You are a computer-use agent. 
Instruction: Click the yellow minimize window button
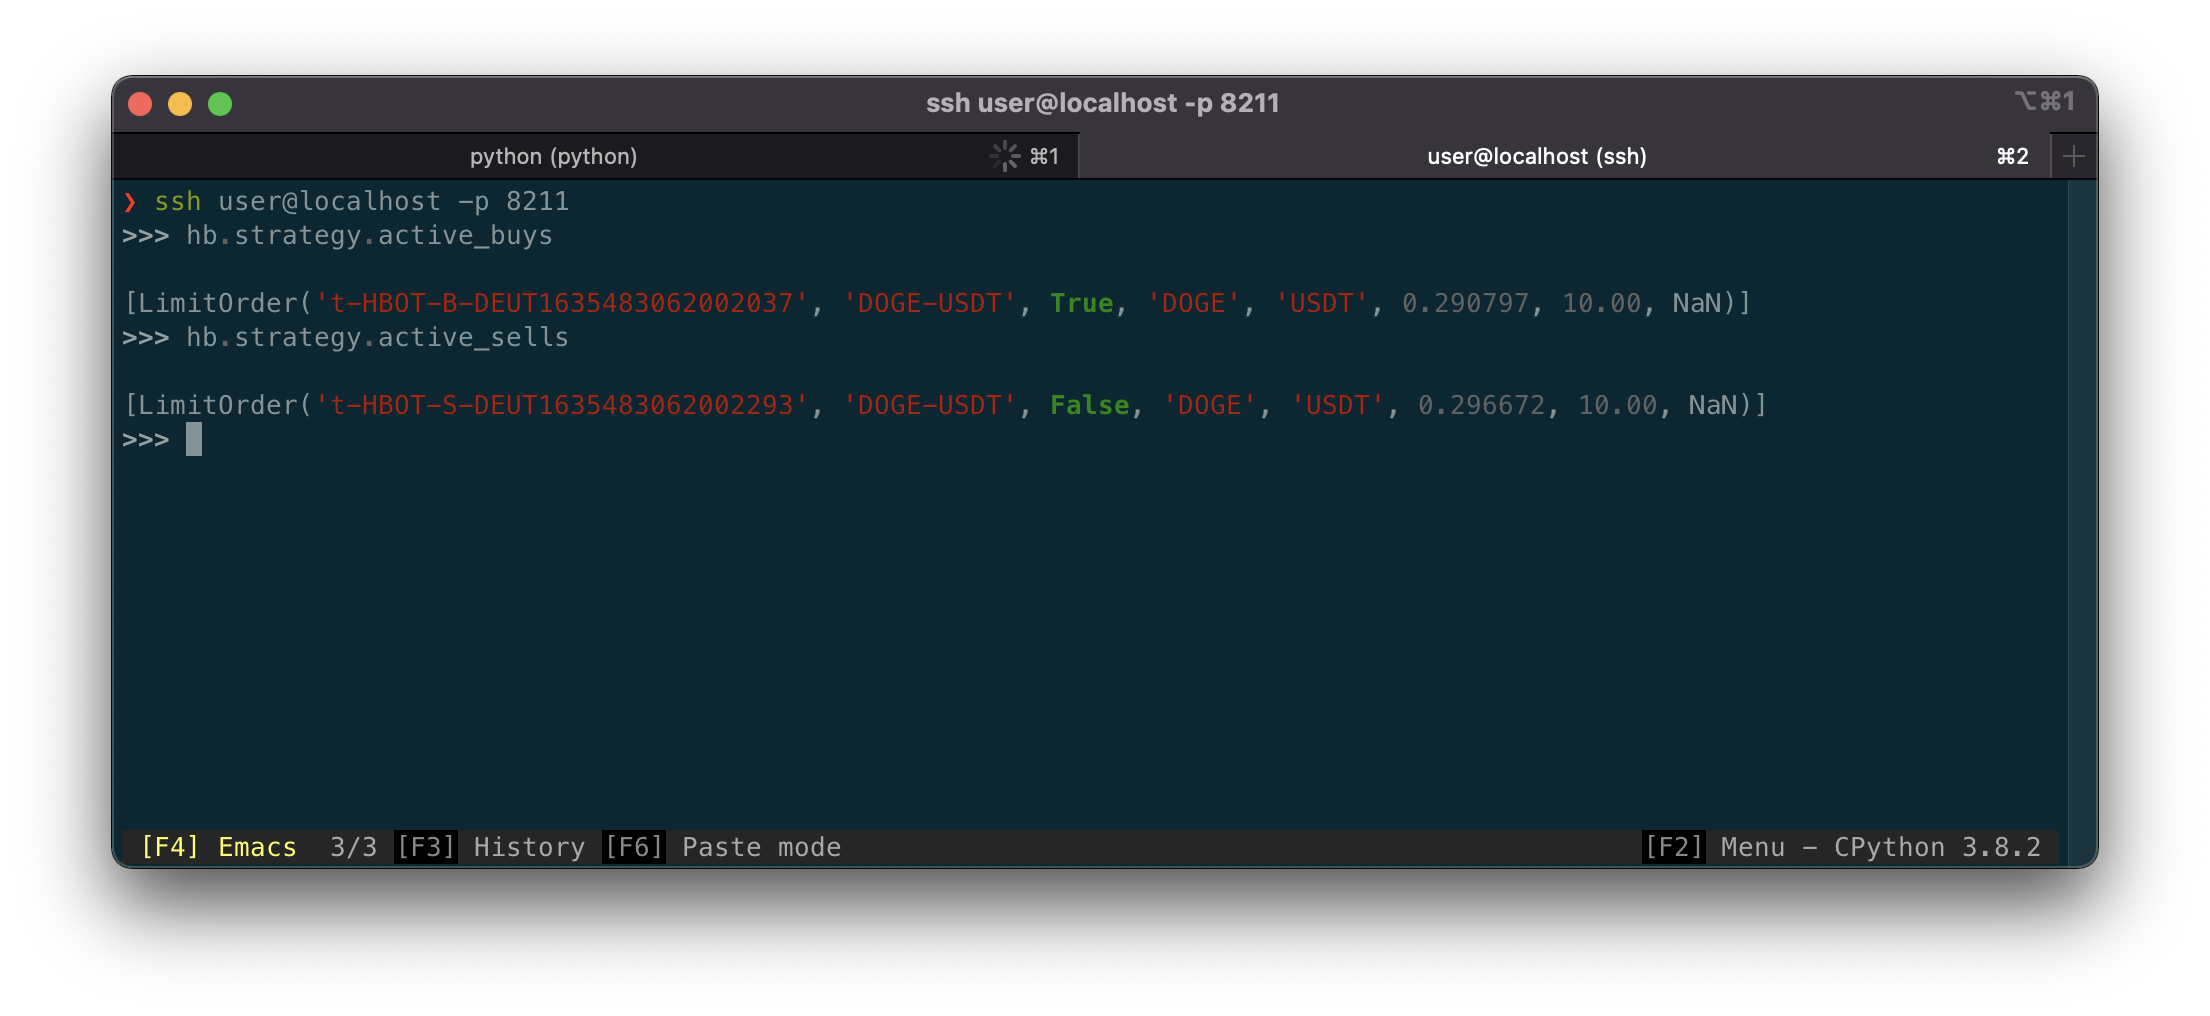180,104
